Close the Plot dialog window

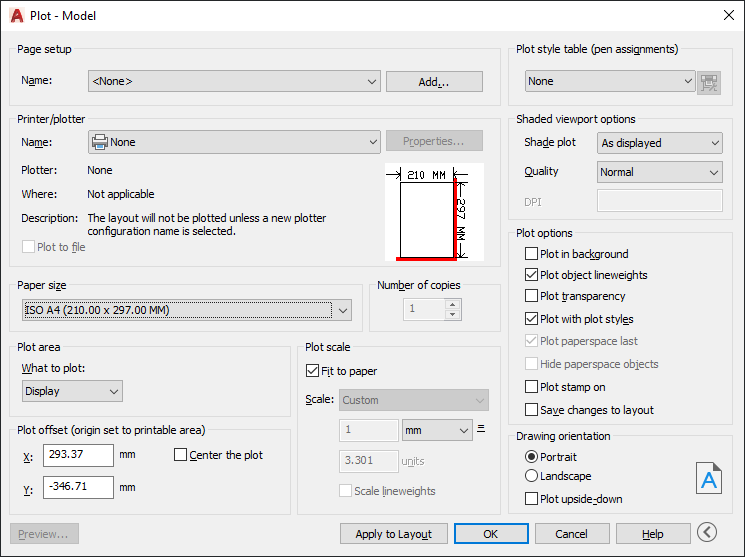(728, 15)
